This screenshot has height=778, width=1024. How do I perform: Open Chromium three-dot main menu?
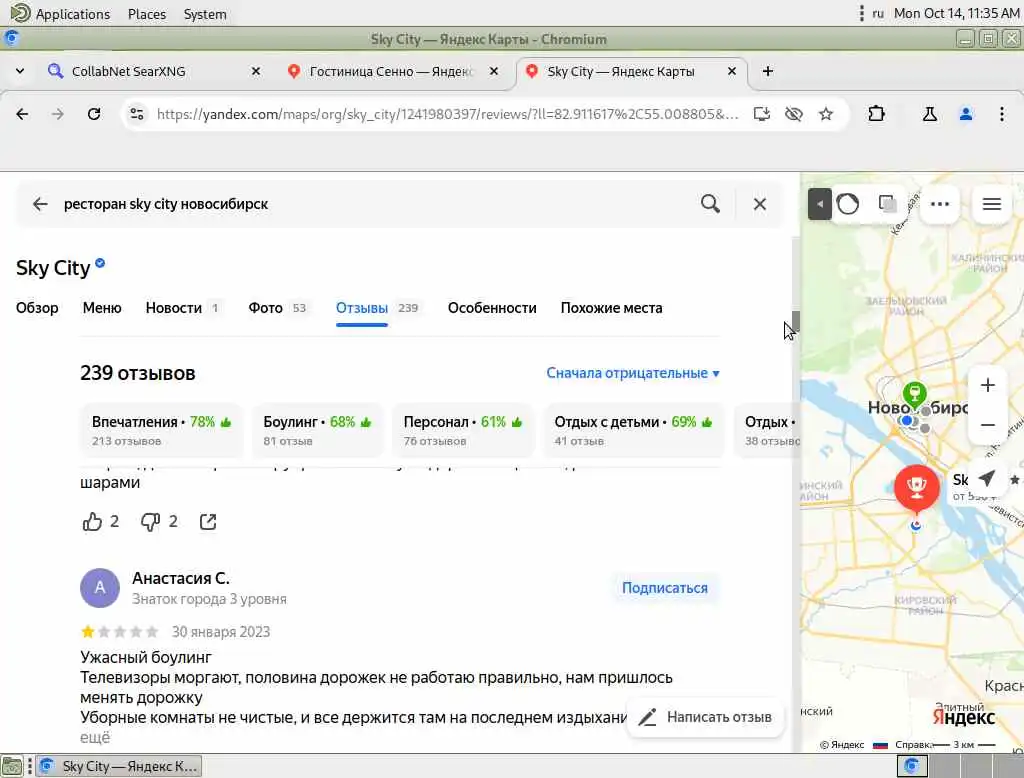pos(1002,114)
